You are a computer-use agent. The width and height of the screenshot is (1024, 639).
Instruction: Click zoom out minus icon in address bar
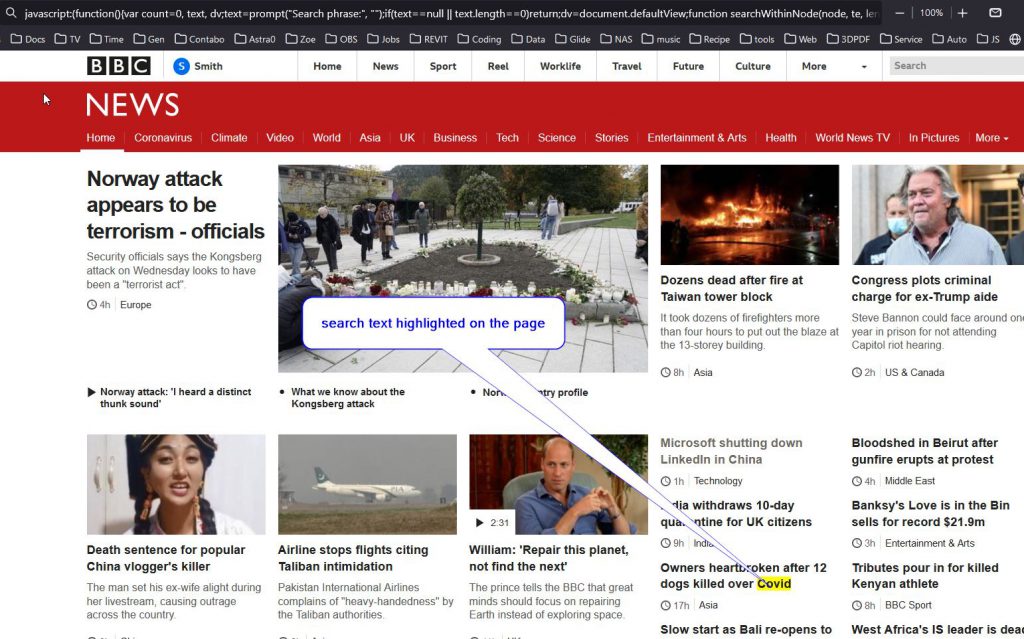point(901,13)
